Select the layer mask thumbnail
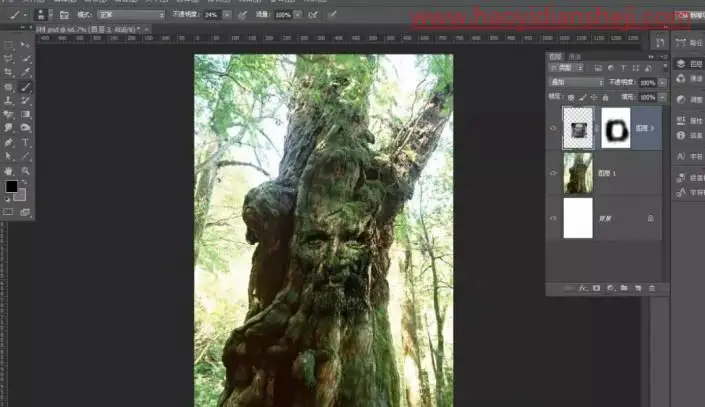705x407 pixels. (x=616, y=128)
